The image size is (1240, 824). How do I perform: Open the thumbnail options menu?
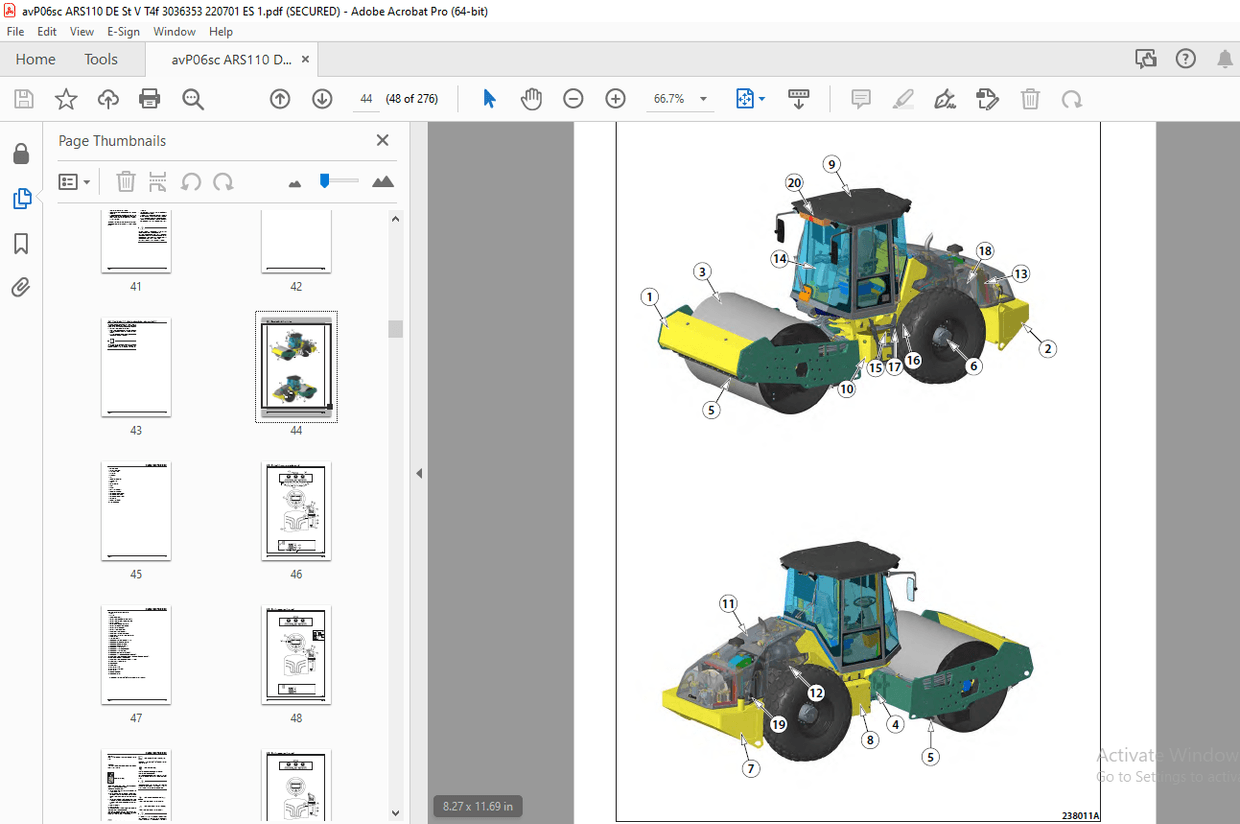(x=74, y=181)
